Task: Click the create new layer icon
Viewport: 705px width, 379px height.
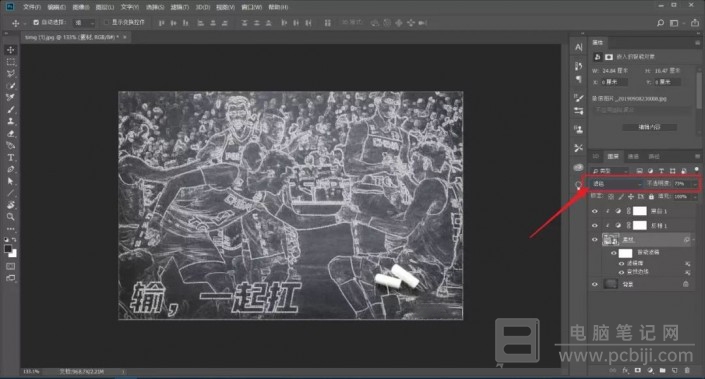Action: click(674, 370)
